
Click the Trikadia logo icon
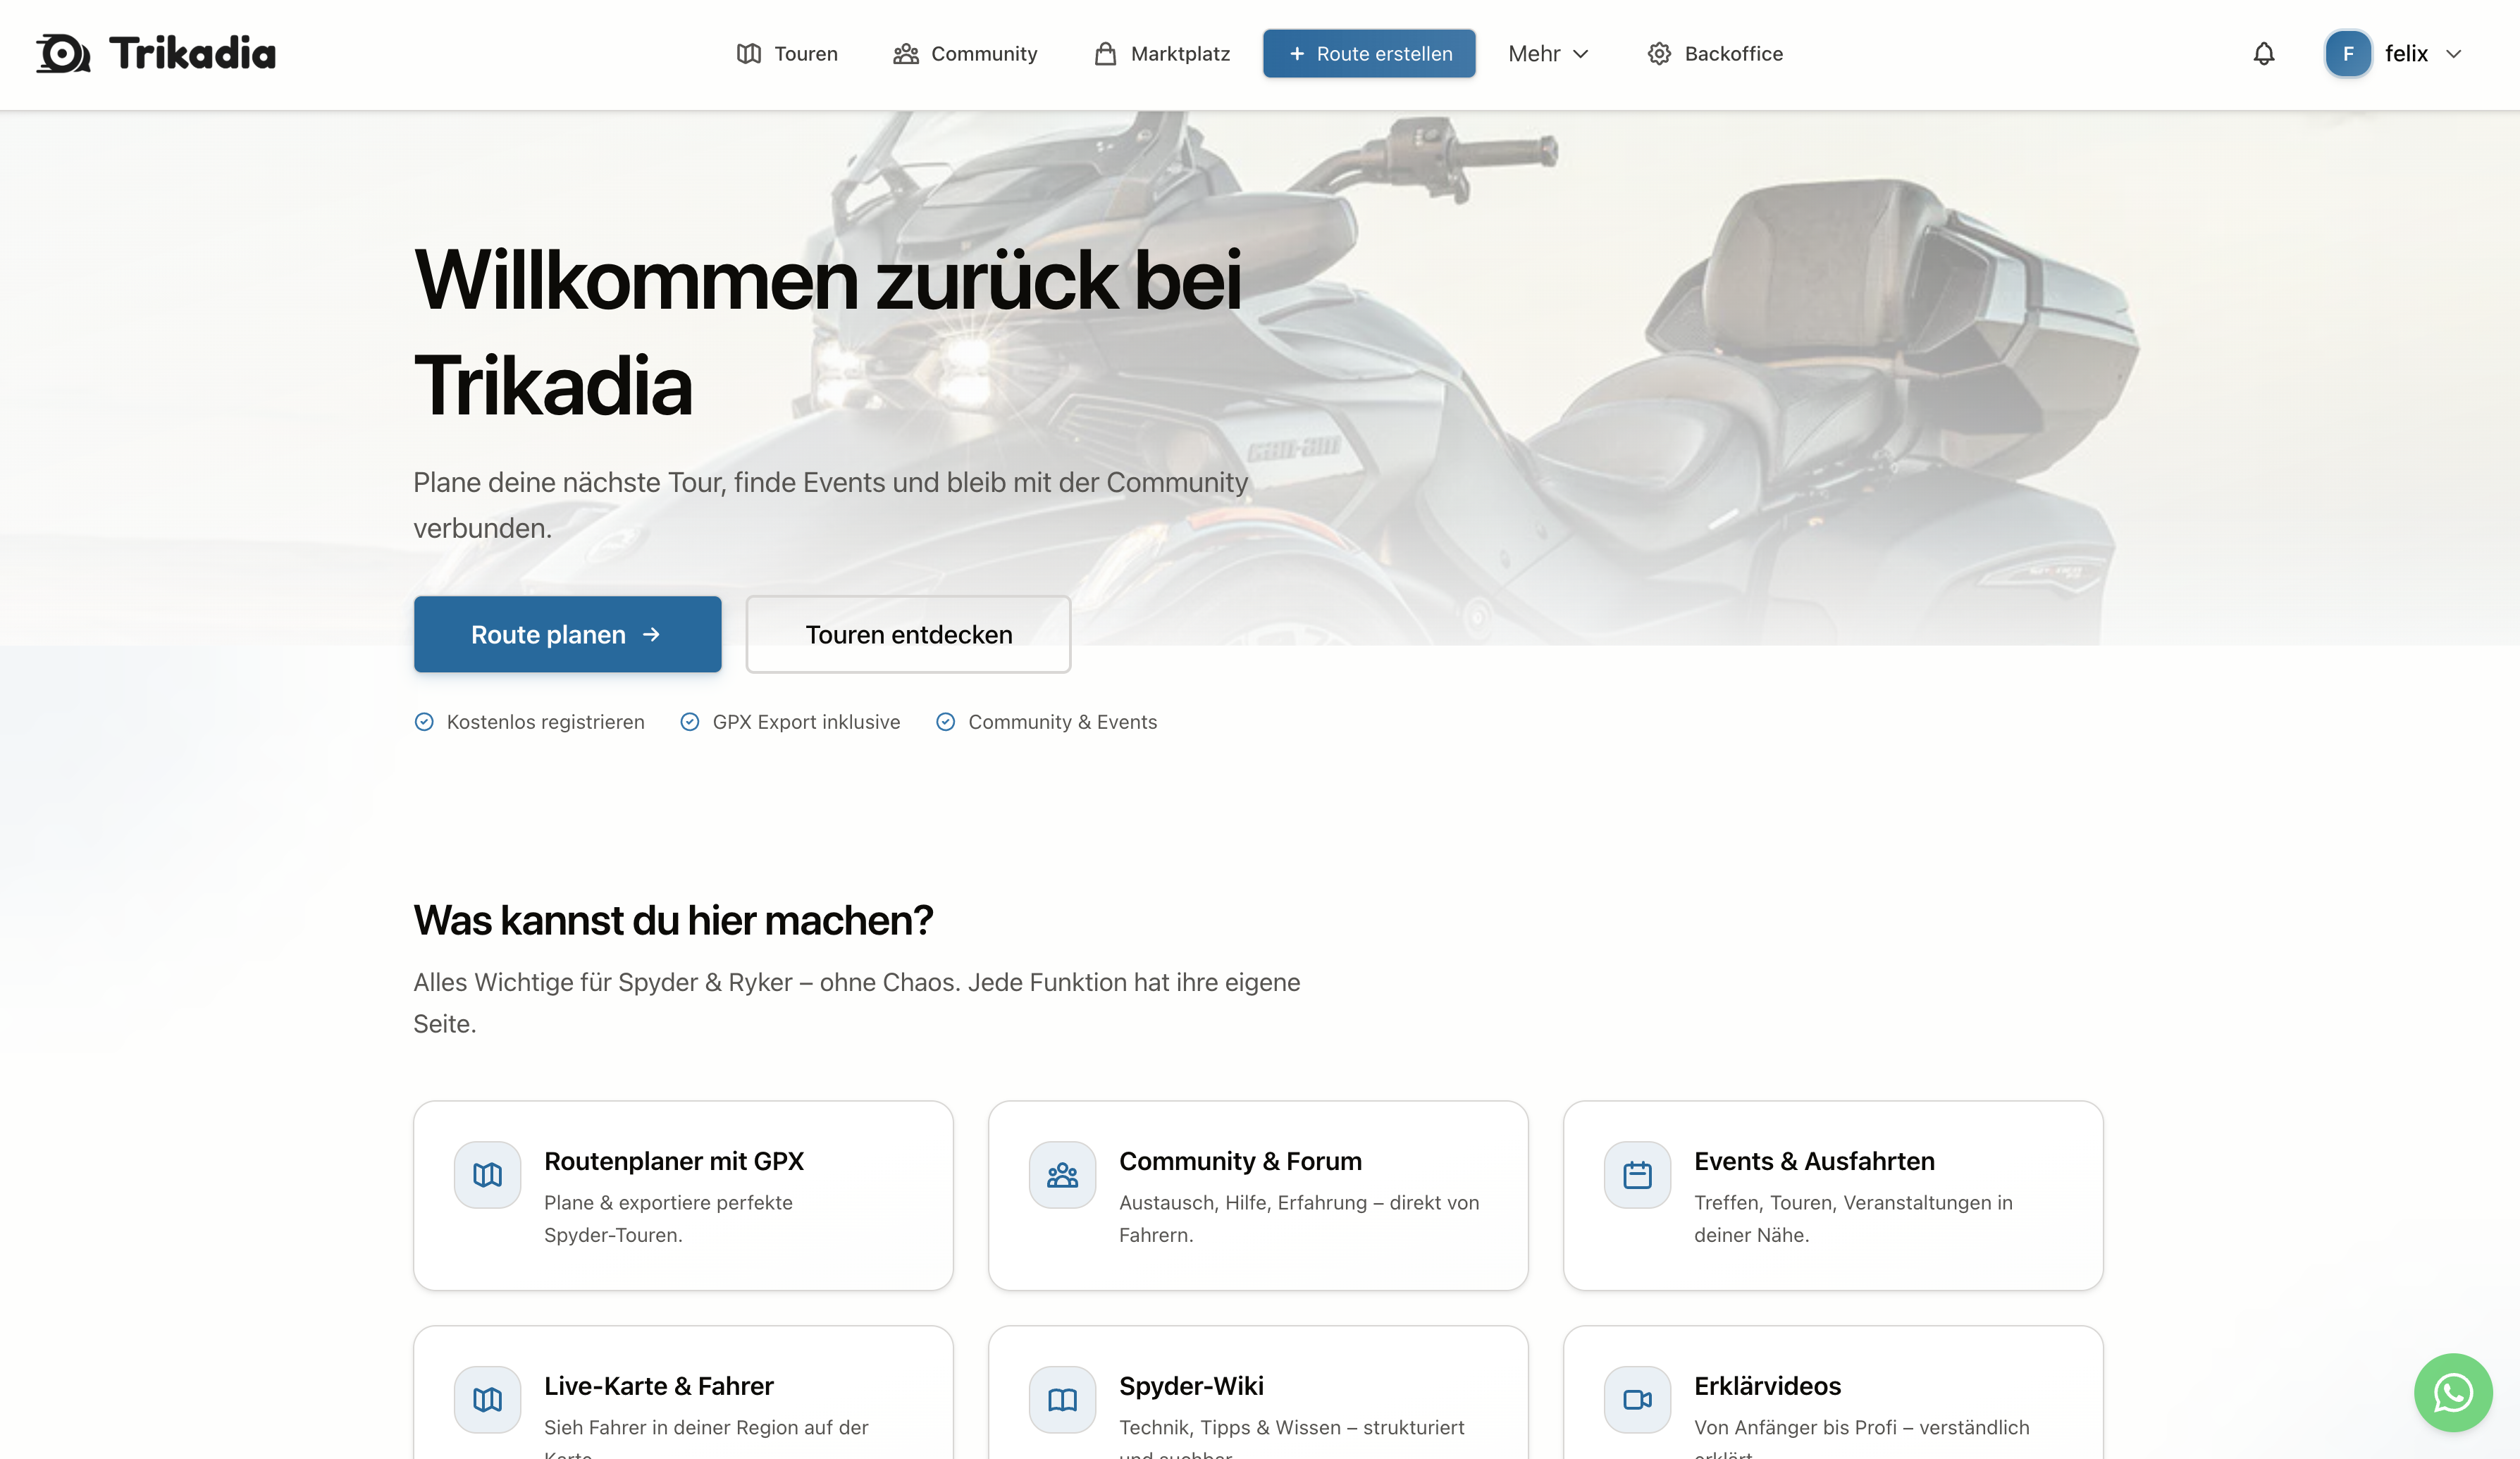63,54
